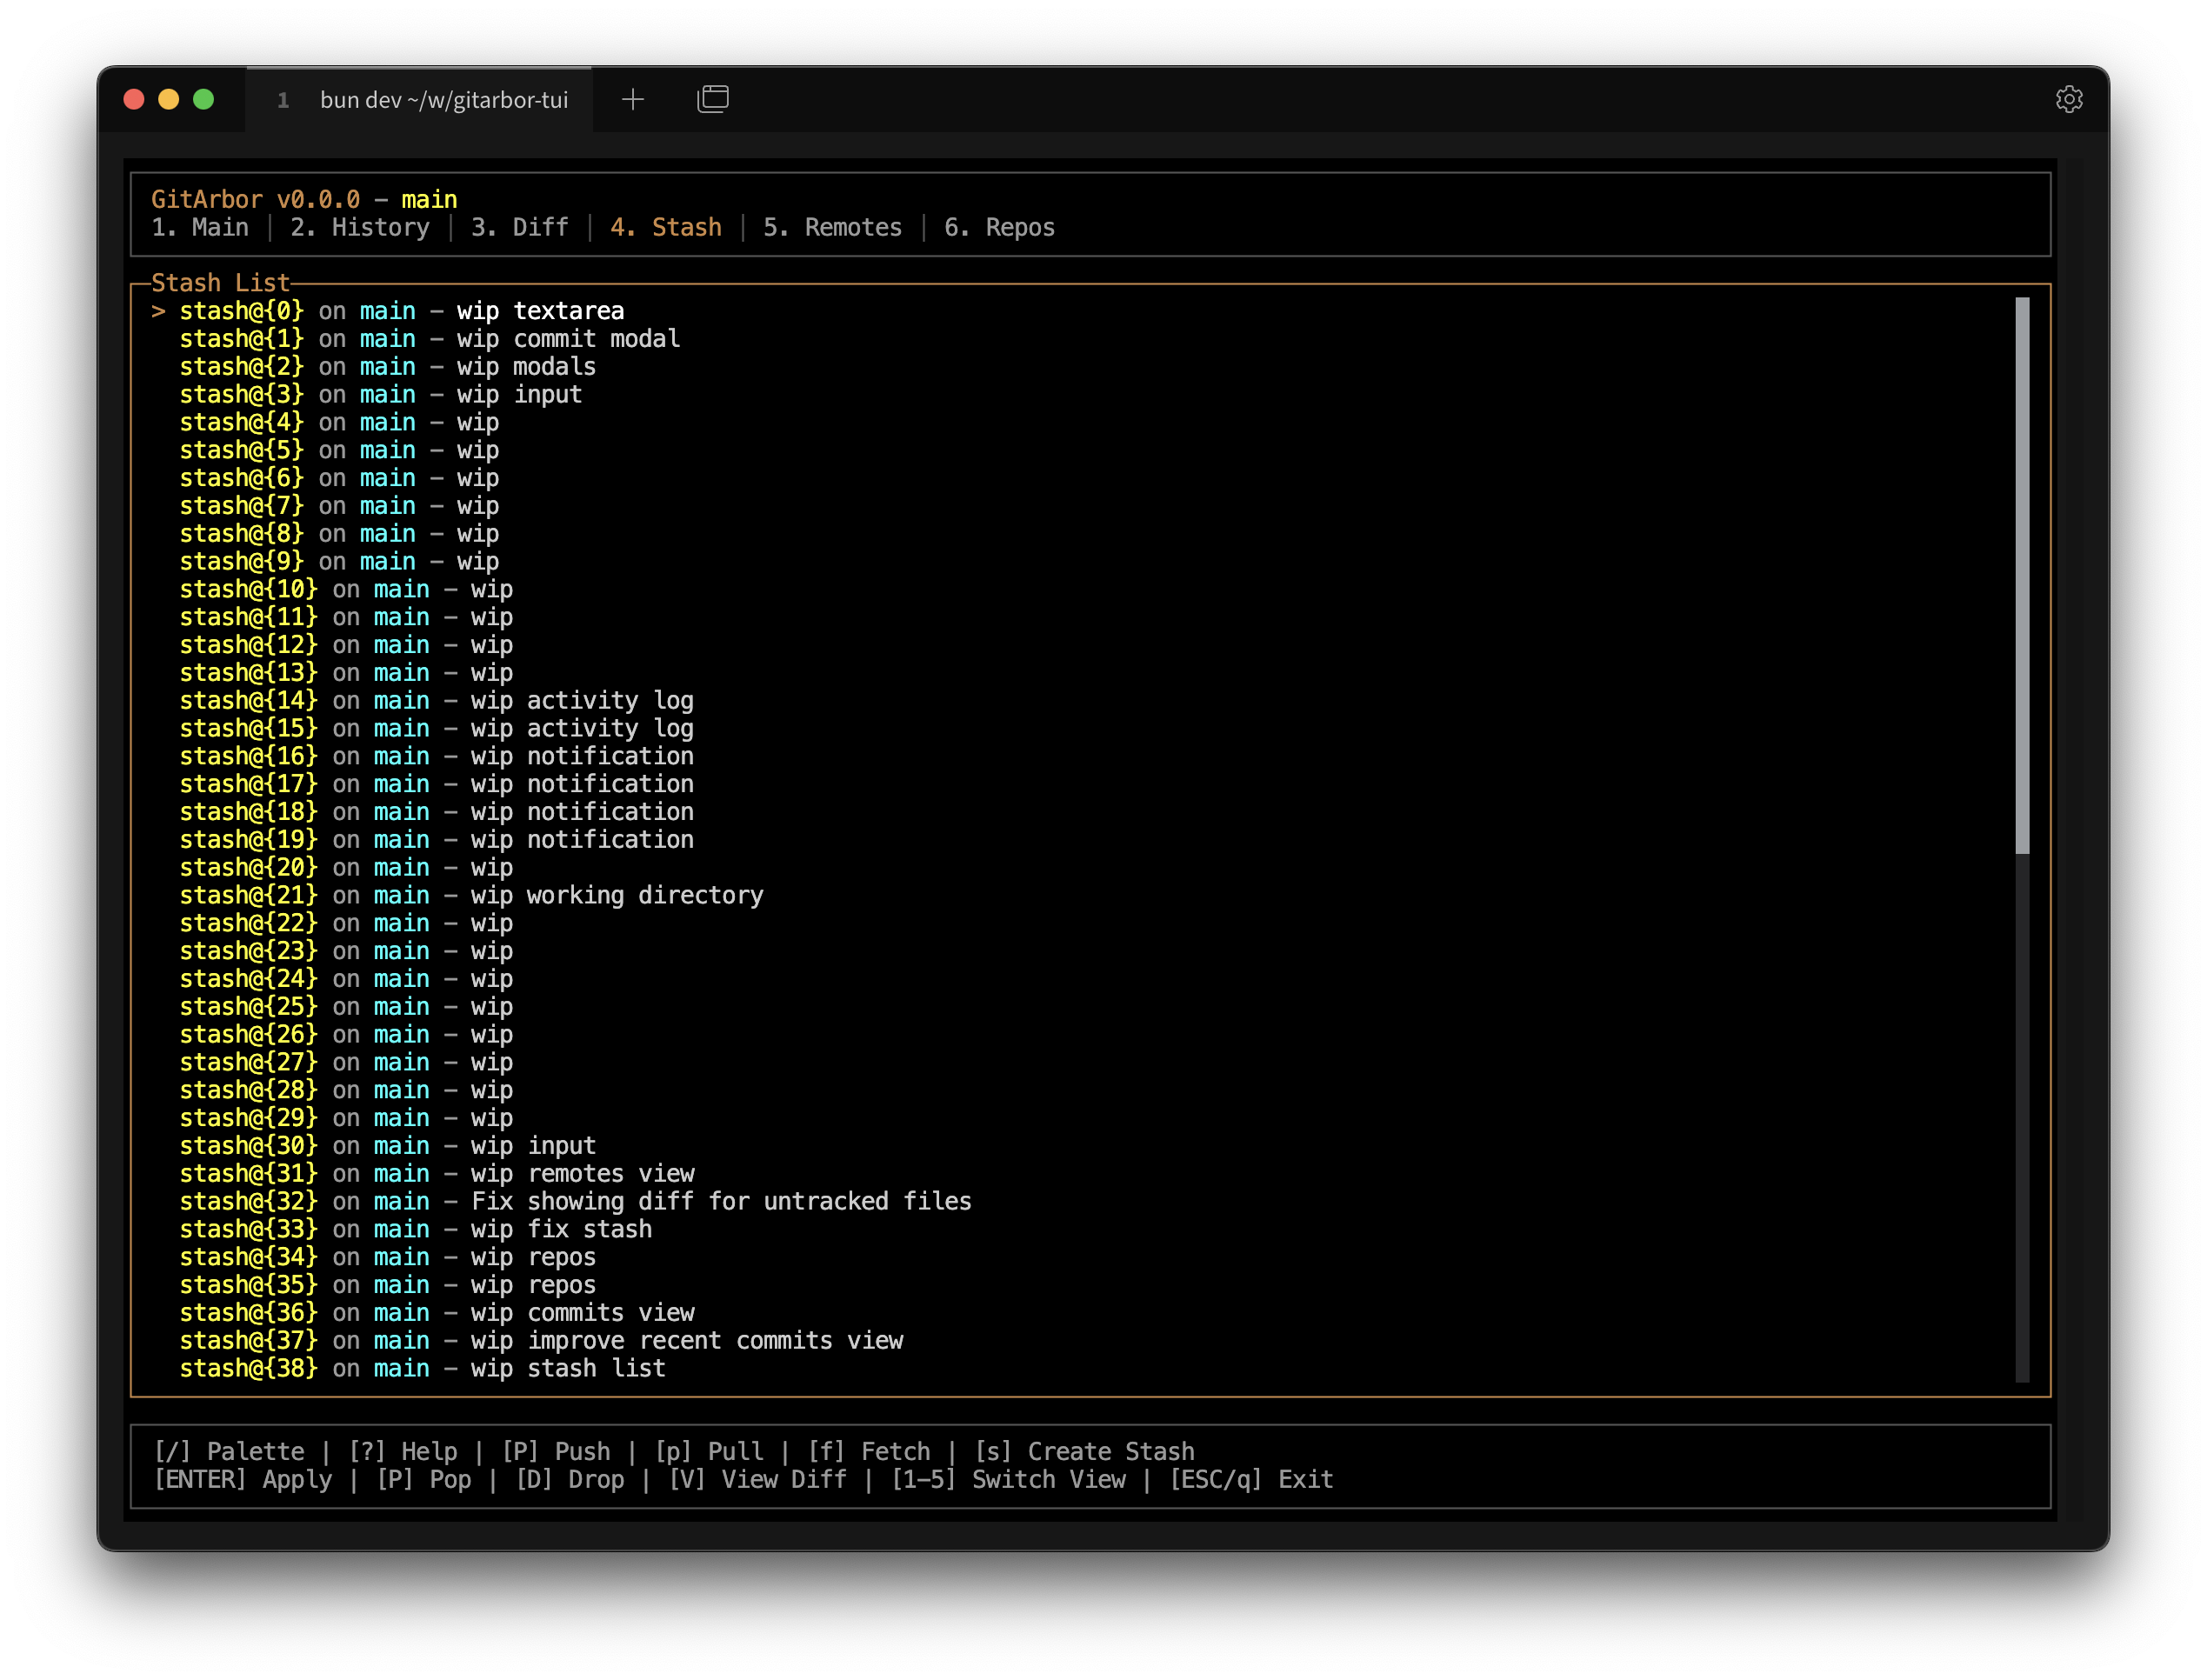Open the 6. Repos view
Image resolution: width=2207 pixels, height=1680 pixels.
(999, 228)
